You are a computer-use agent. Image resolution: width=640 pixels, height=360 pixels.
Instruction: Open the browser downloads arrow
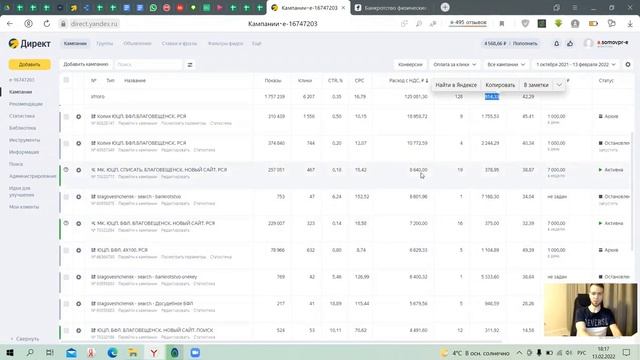(x=630, y=24)
